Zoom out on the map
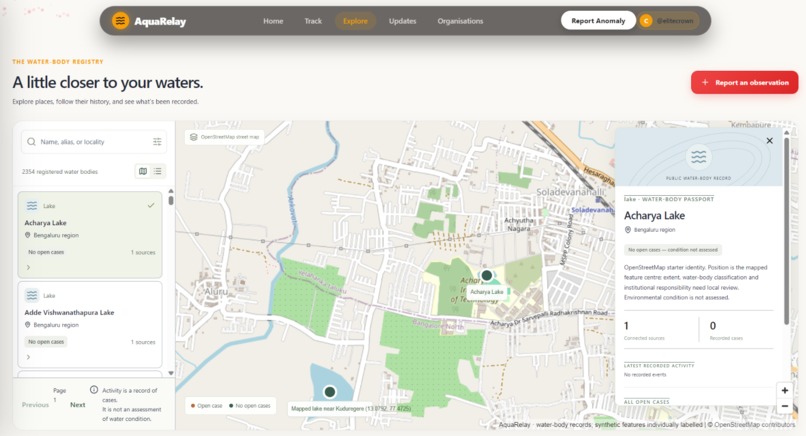806x436 pixels. (x=784, y=406)
